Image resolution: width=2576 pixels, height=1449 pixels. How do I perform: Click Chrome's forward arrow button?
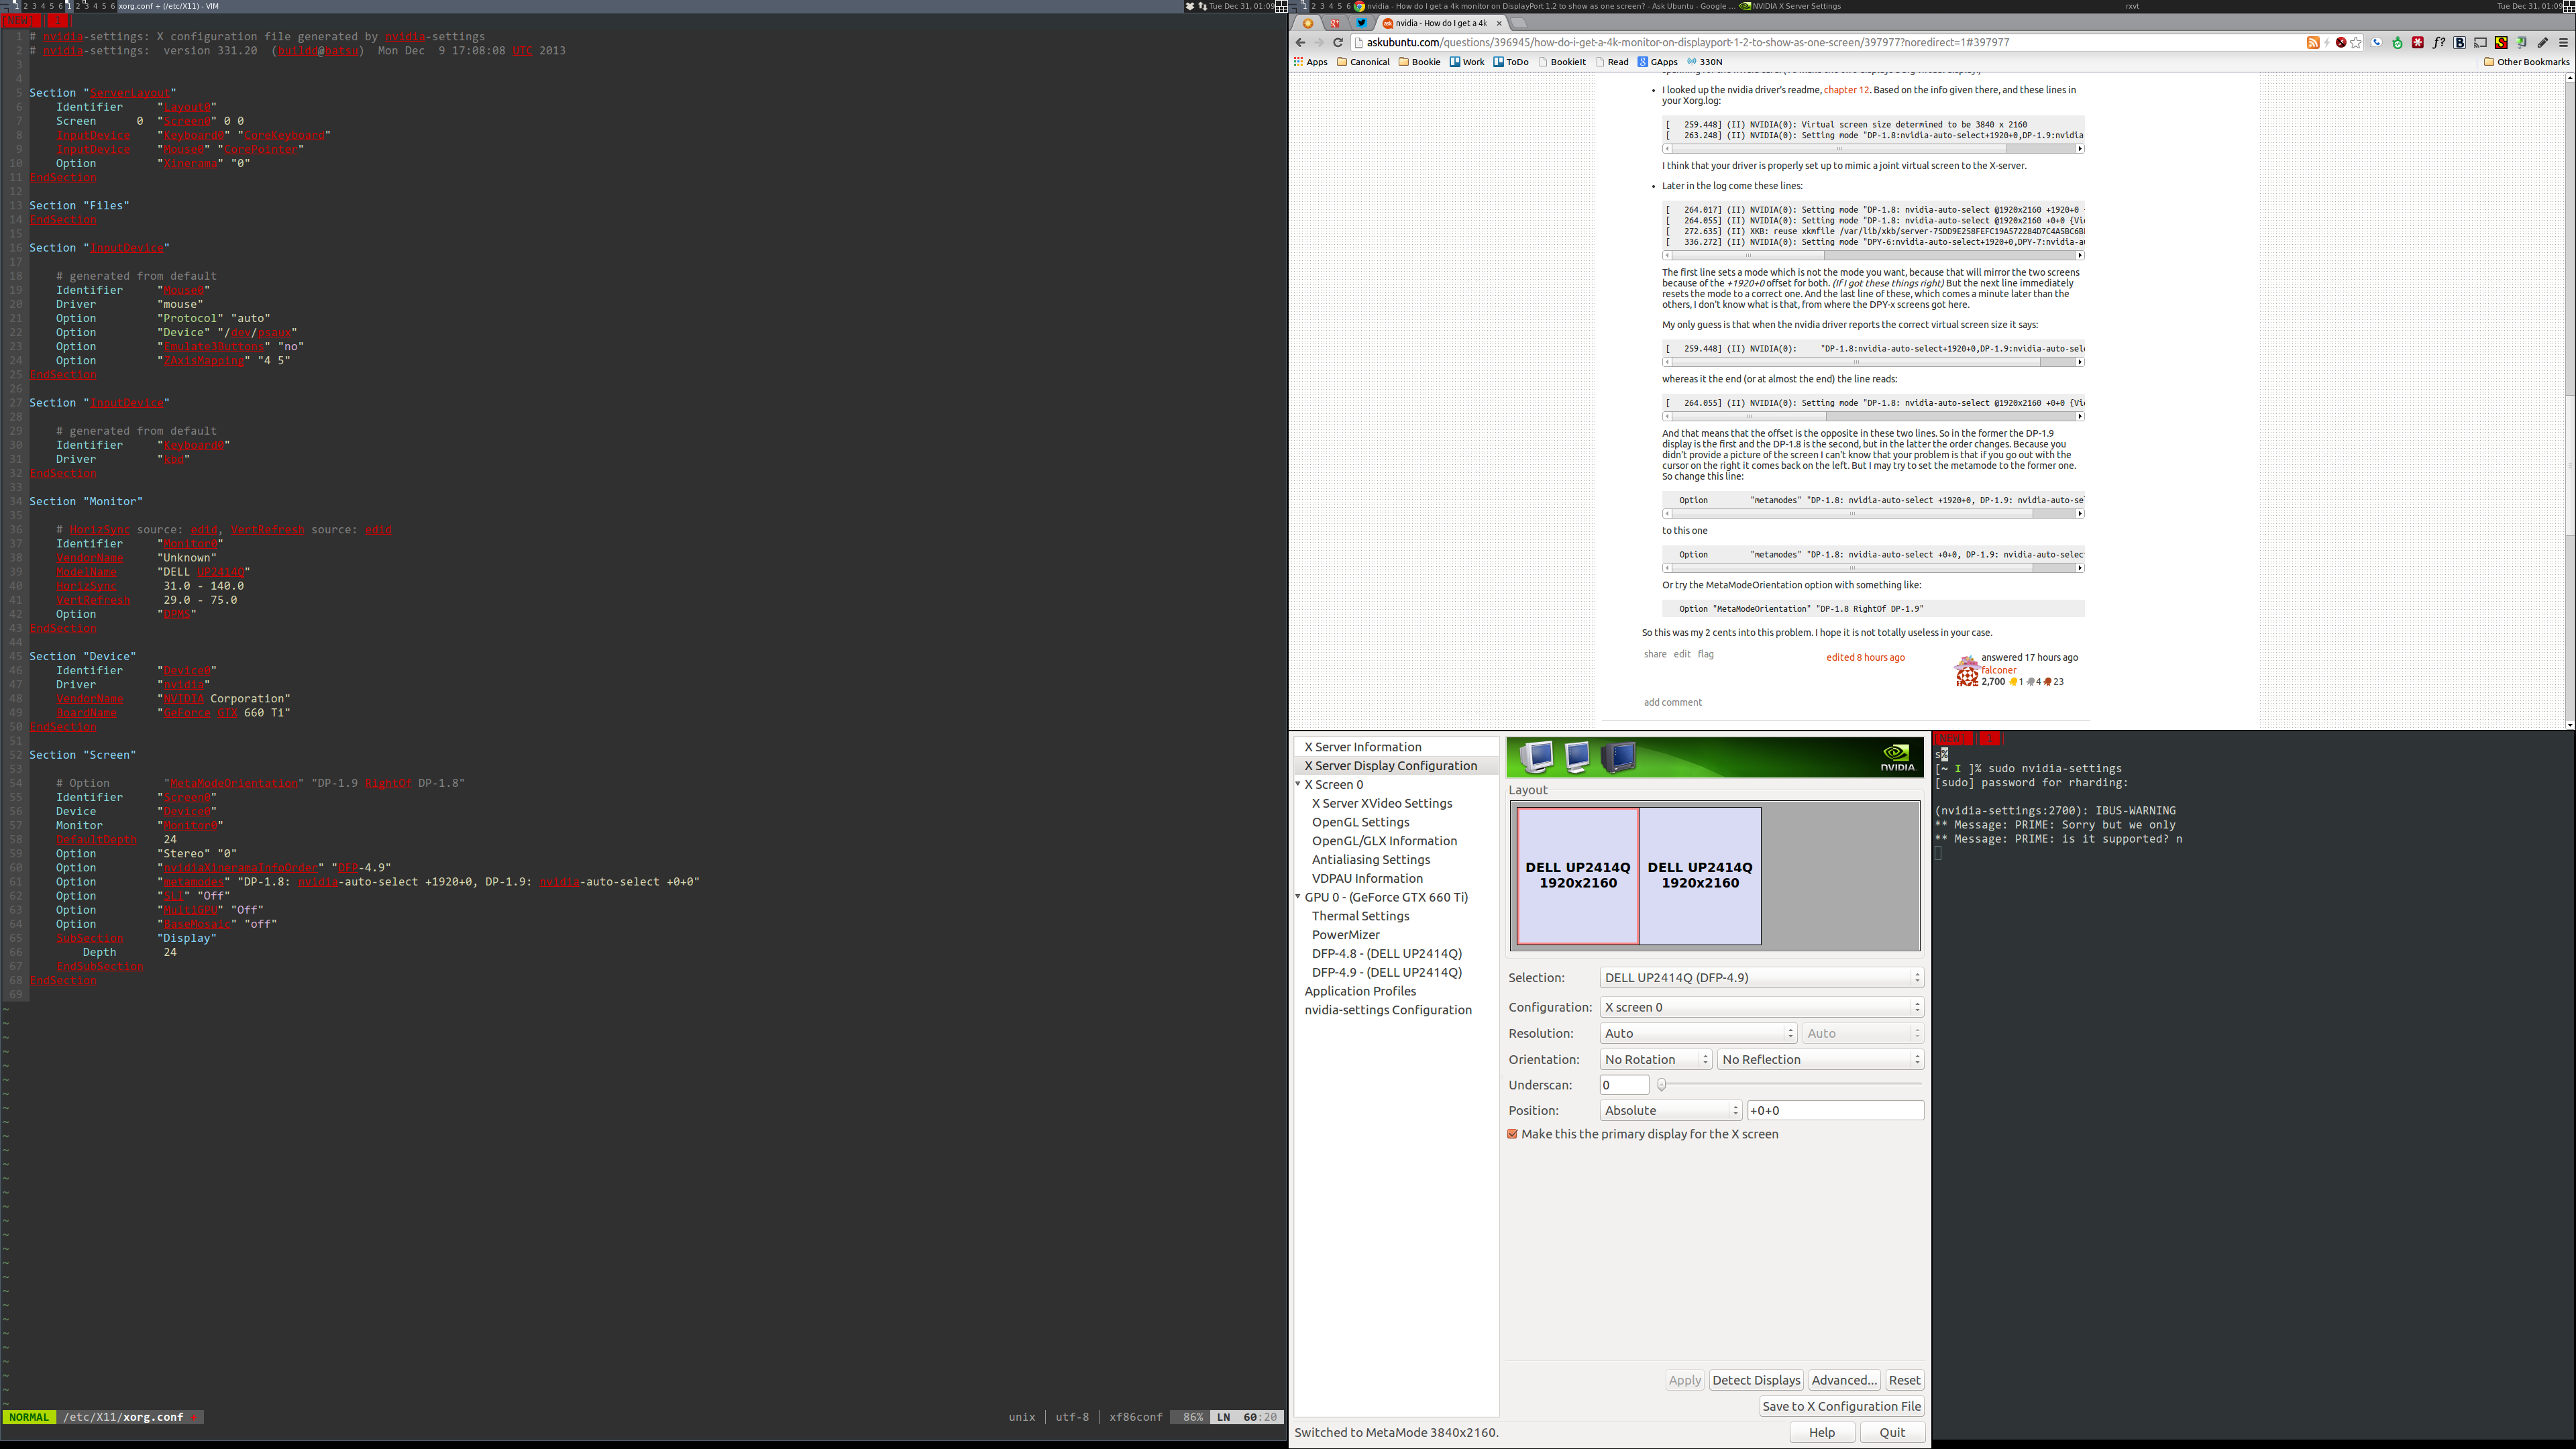point(1319,42)
